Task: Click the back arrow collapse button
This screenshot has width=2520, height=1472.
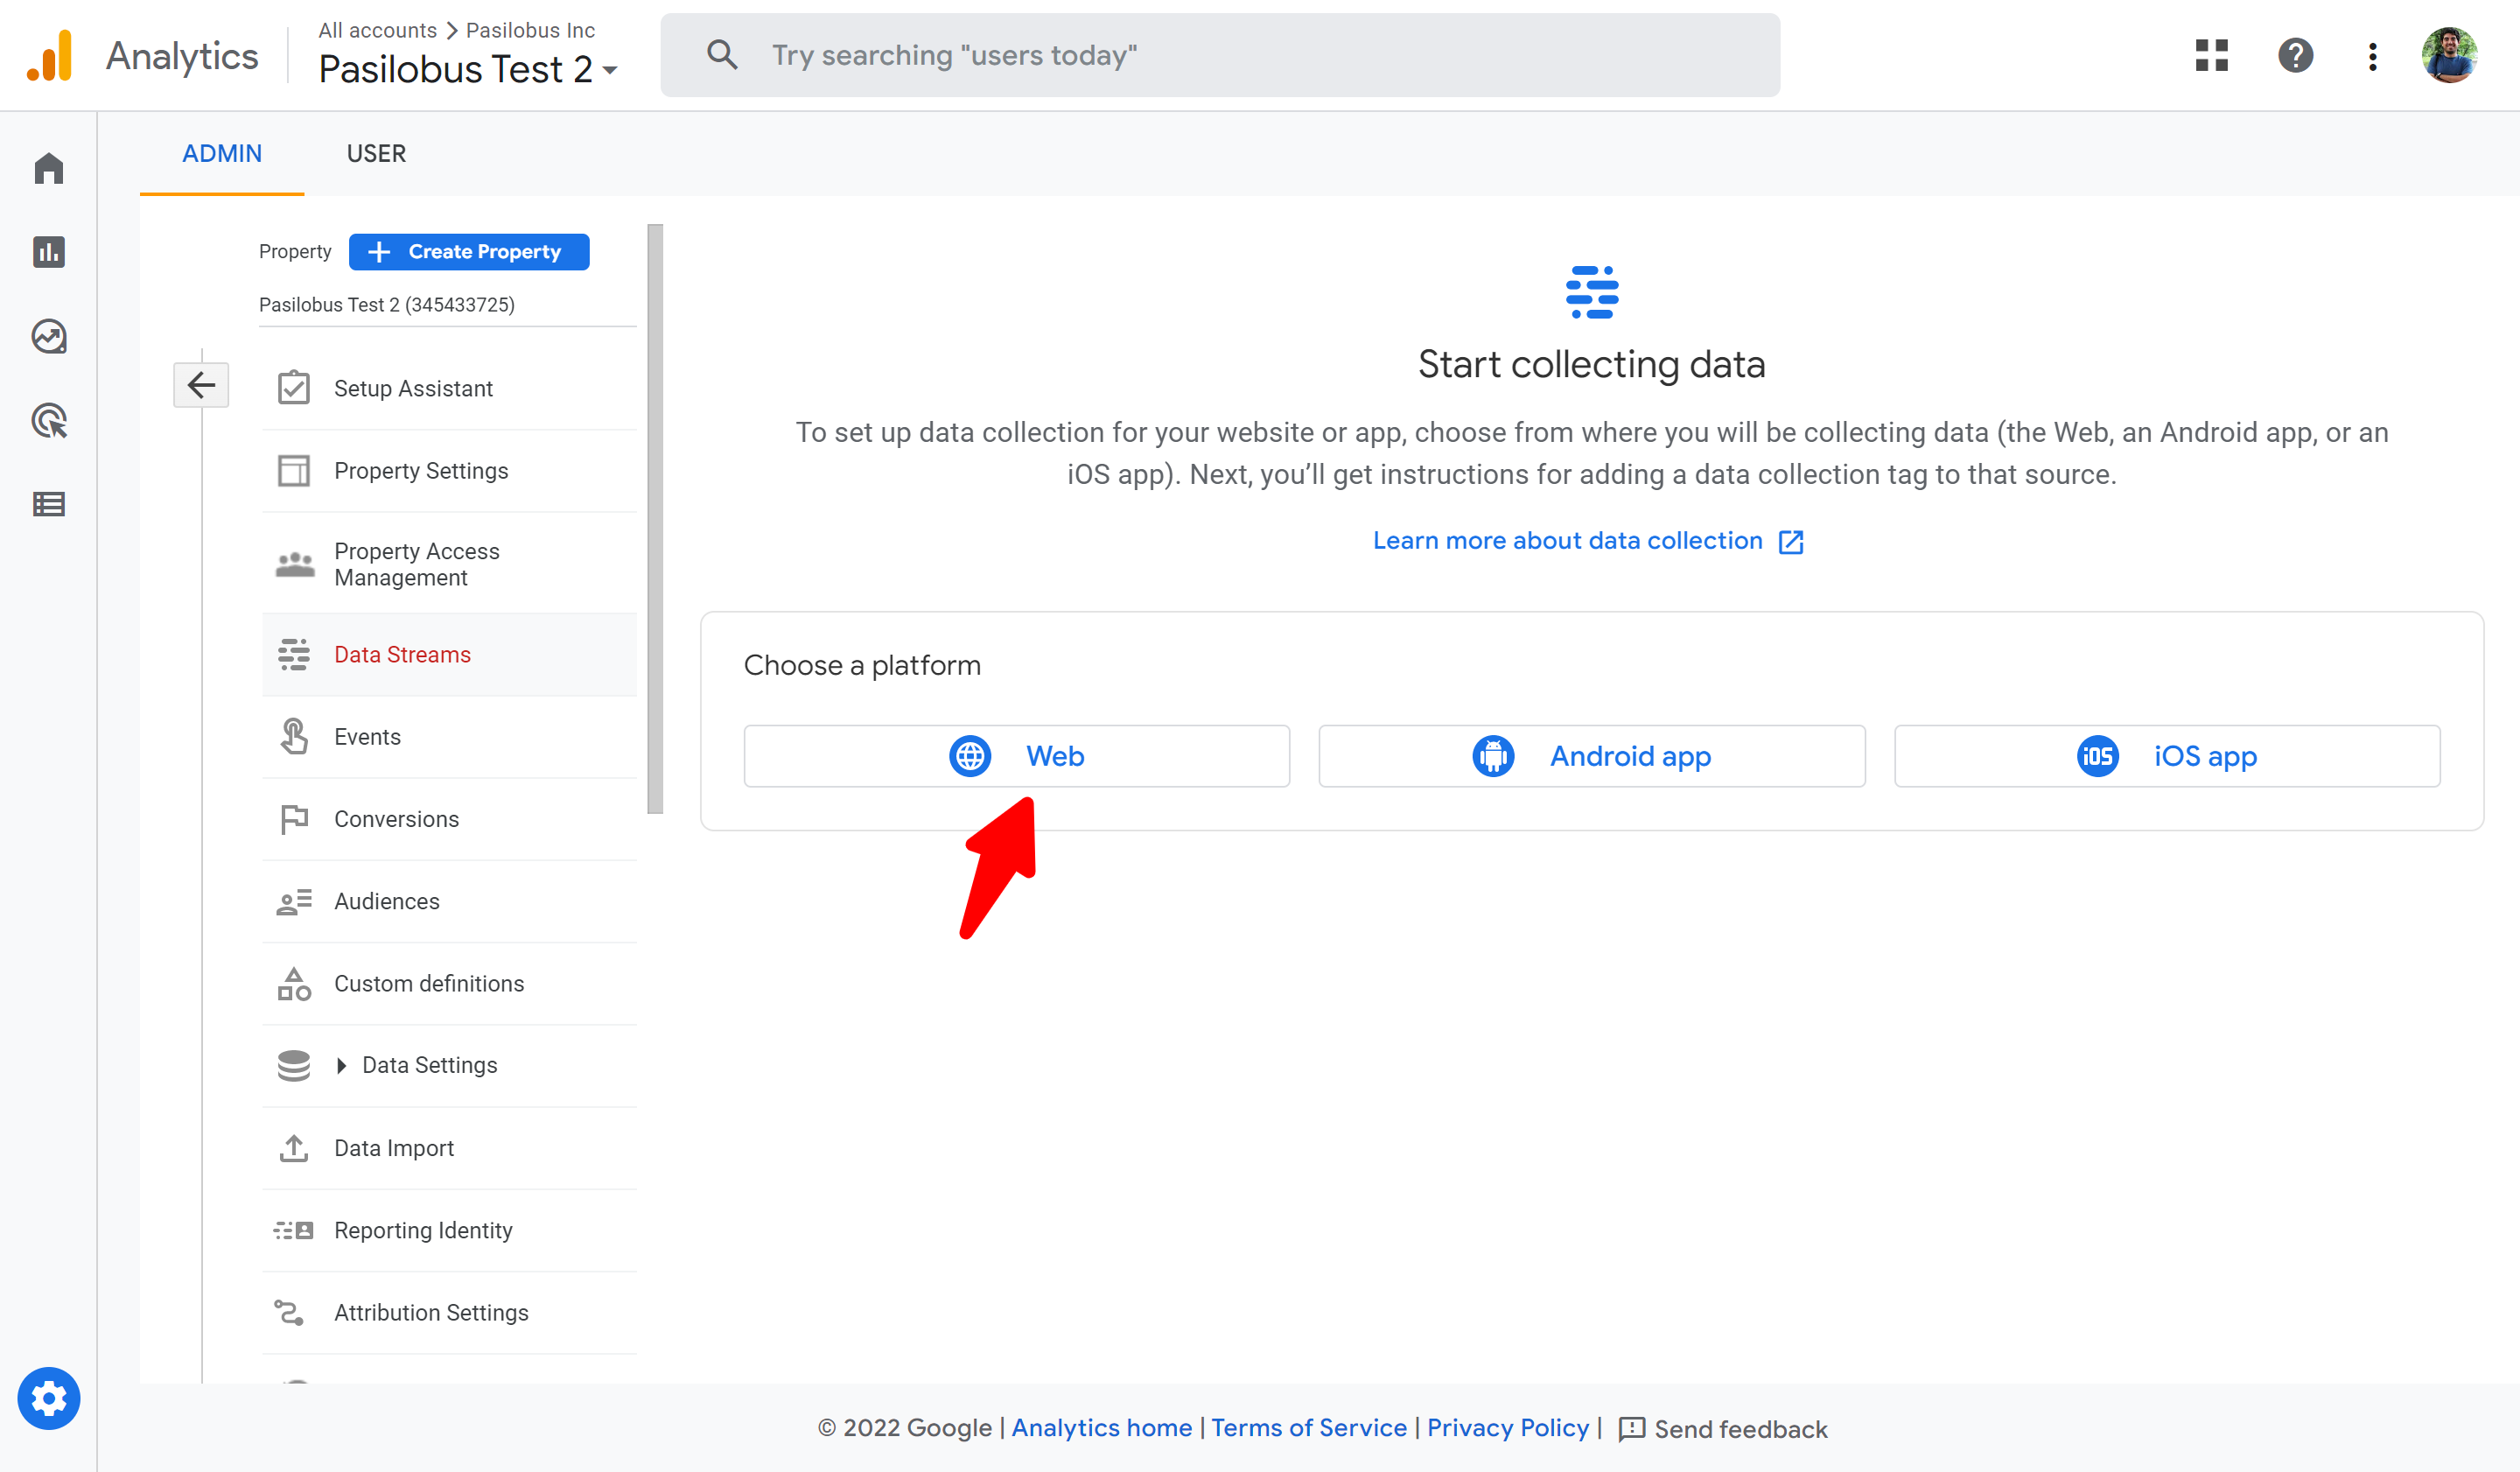Action: pyautogui.click(x=201, y=385)
